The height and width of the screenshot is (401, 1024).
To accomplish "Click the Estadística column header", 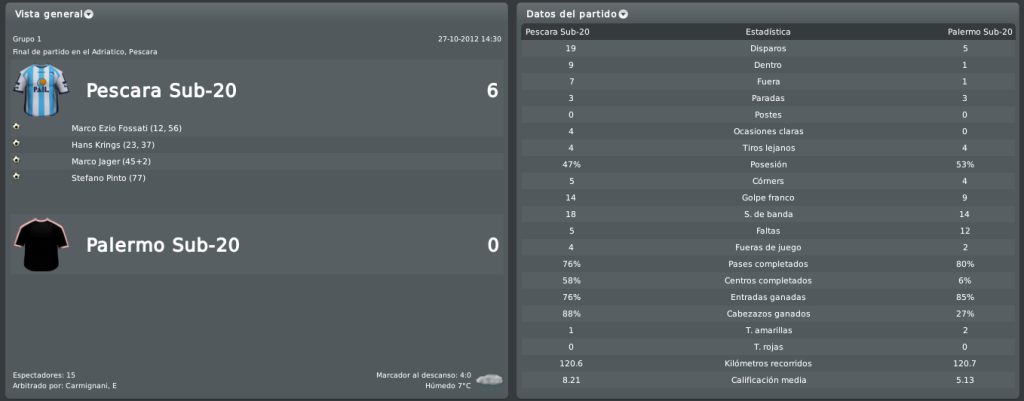I will (768, 31).
